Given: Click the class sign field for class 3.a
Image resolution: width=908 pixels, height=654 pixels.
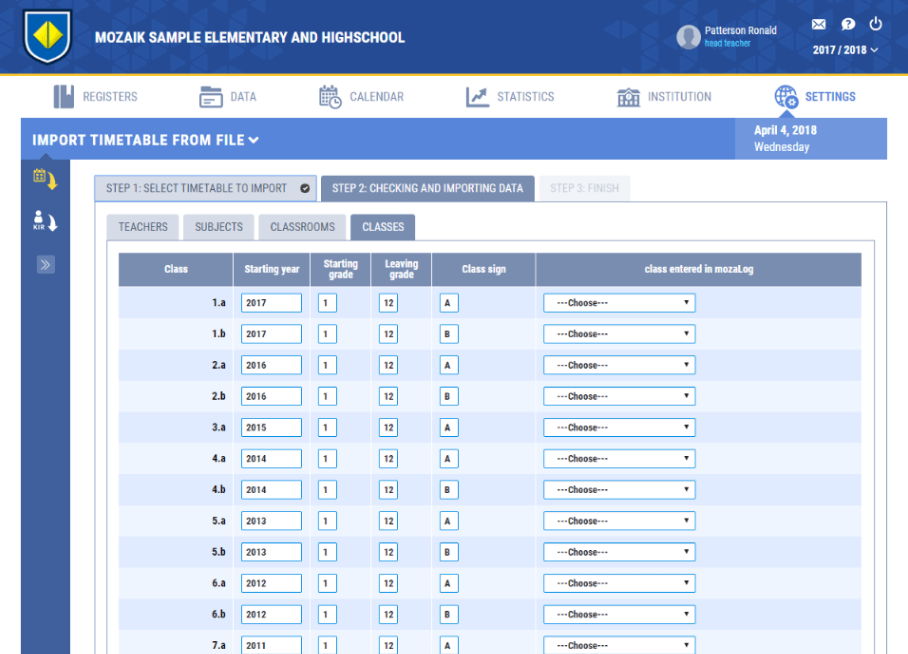Looking at the screenshot, I should tap(449, 428).
